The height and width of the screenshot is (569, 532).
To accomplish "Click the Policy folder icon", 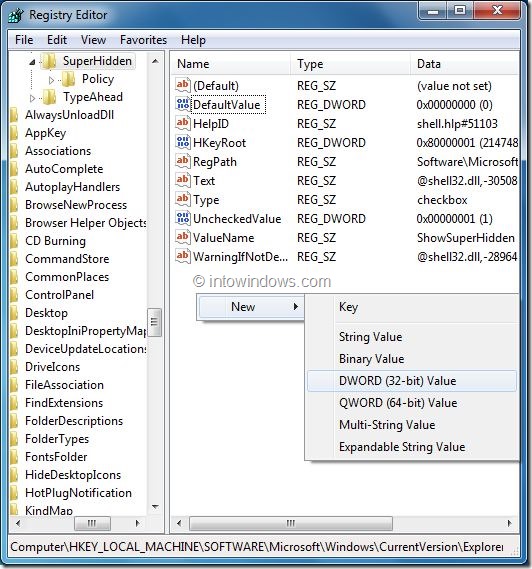I will click(69, 79).
